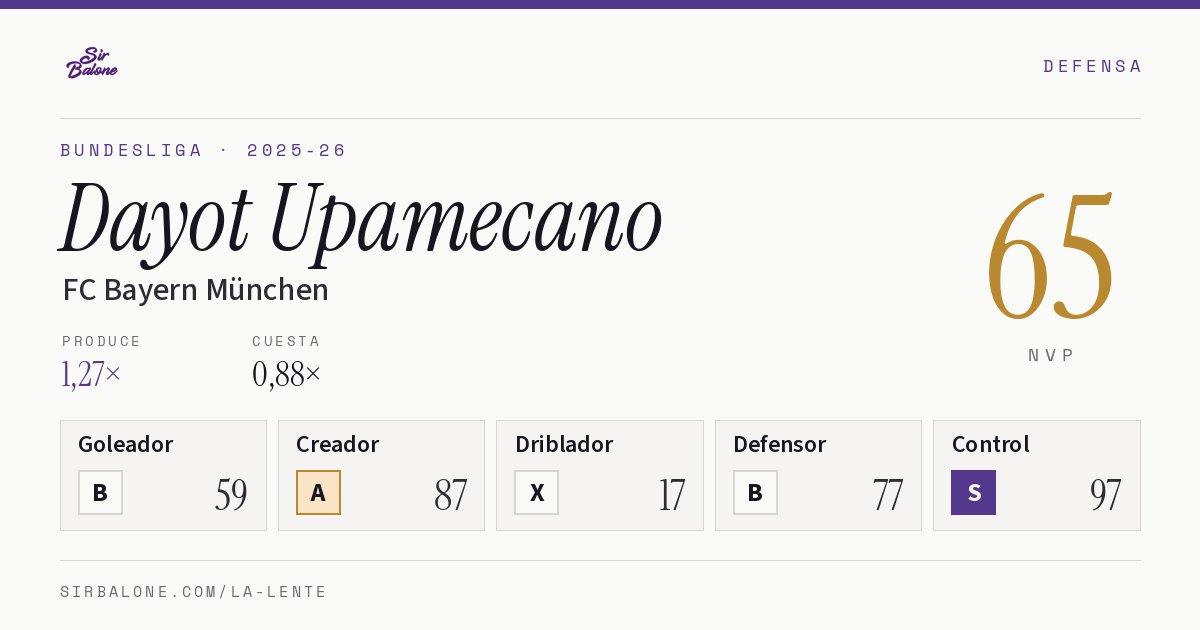
Task: Click the NVP label under the score
Action: [1051, 355]
